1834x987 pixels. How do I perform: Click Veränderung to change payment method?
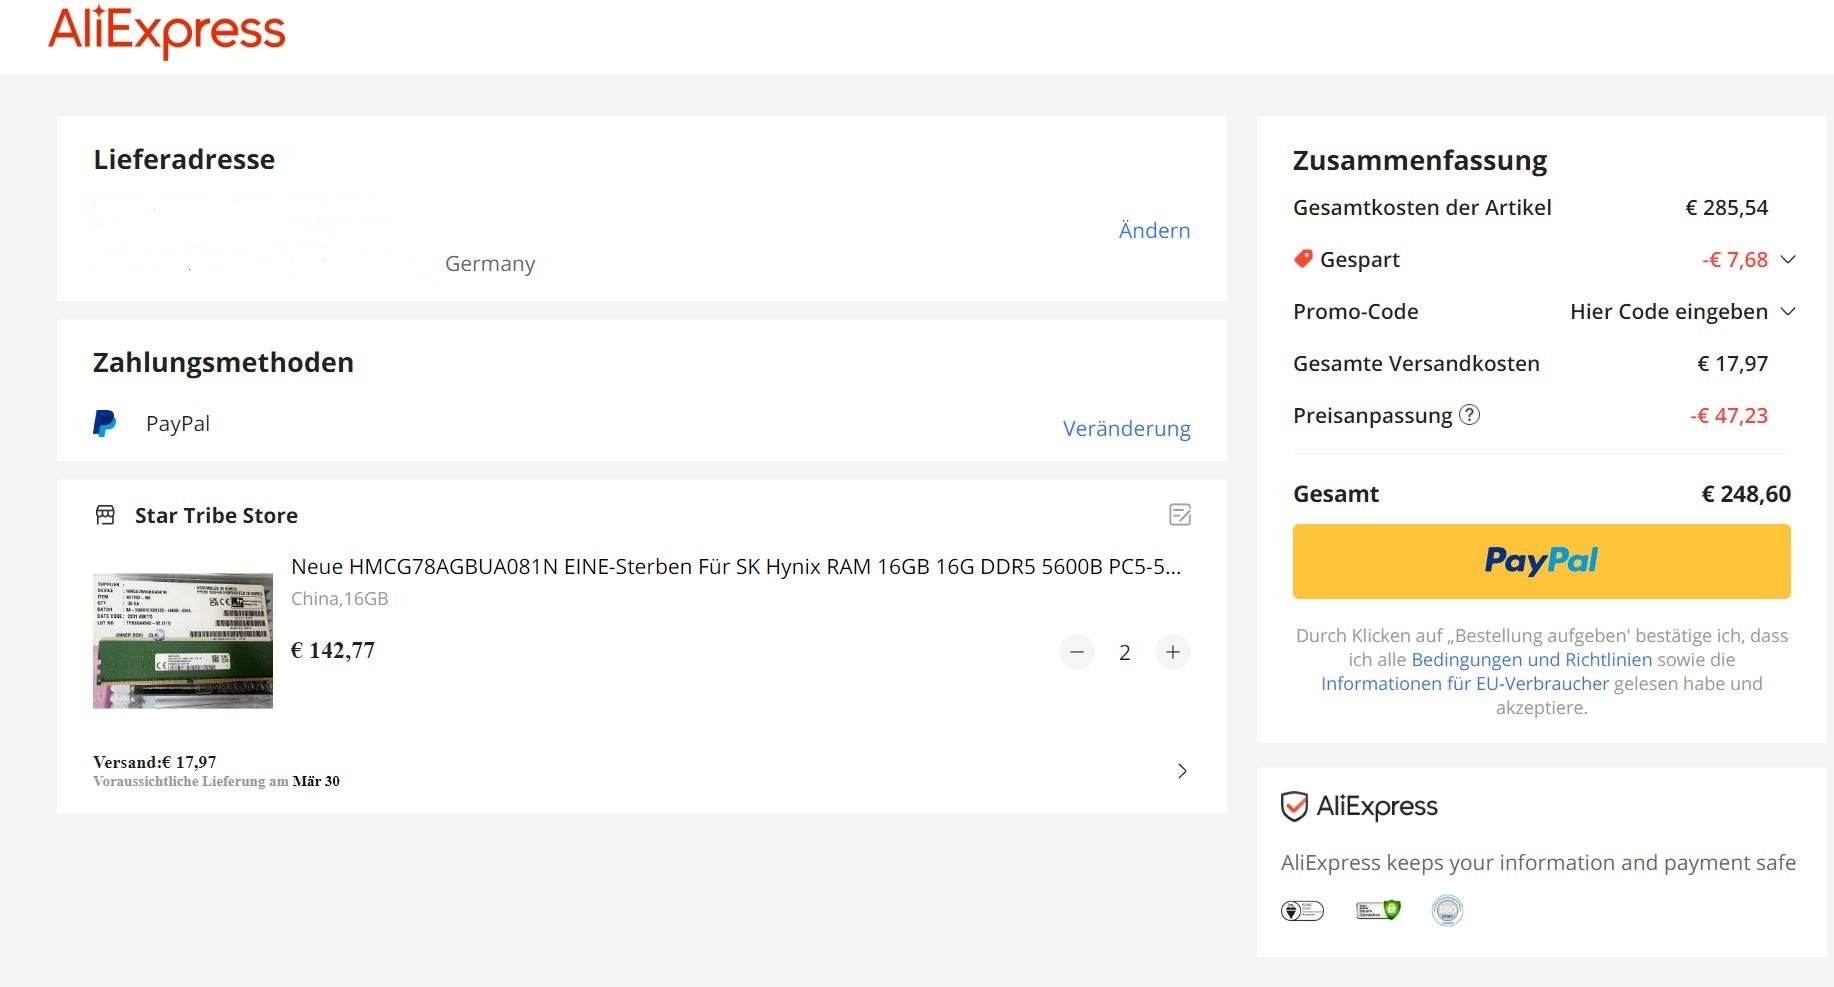tap(1126, 428)
